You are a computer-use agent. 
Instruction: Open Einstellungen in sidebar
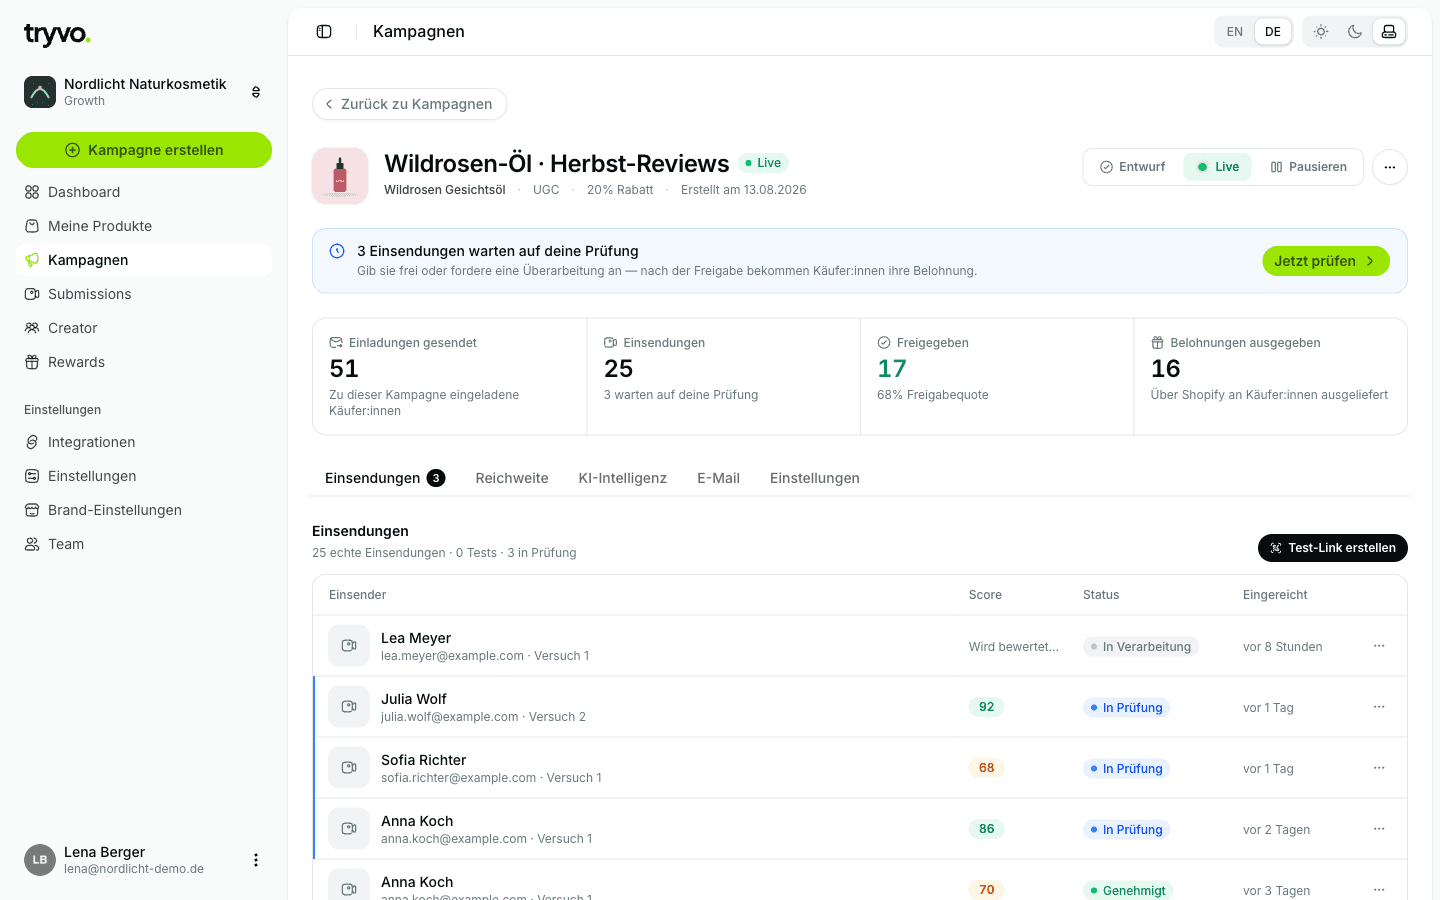coord(144,476)
